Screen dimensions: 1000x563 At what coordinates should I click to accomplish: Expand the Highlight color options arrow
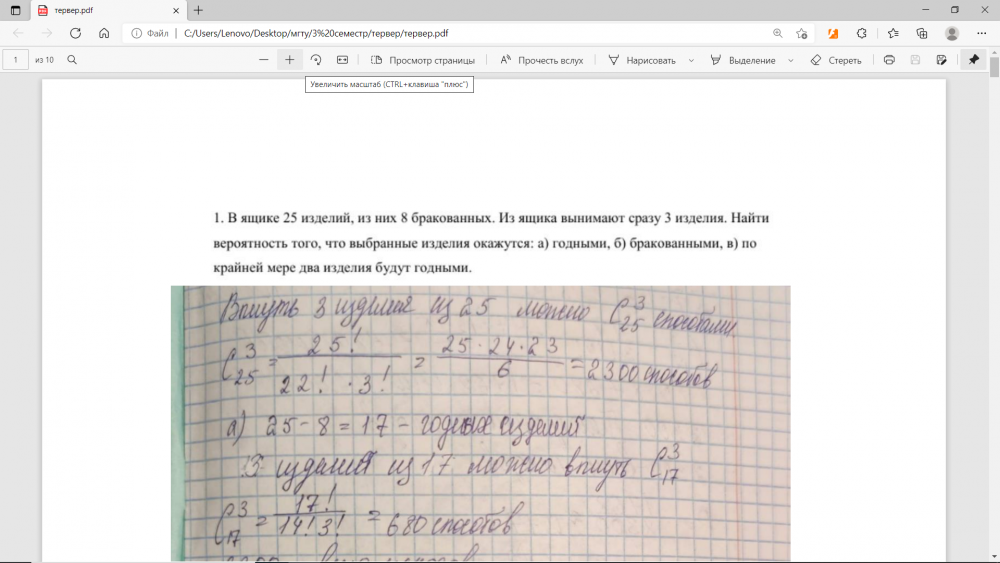(x=791, y=60)
